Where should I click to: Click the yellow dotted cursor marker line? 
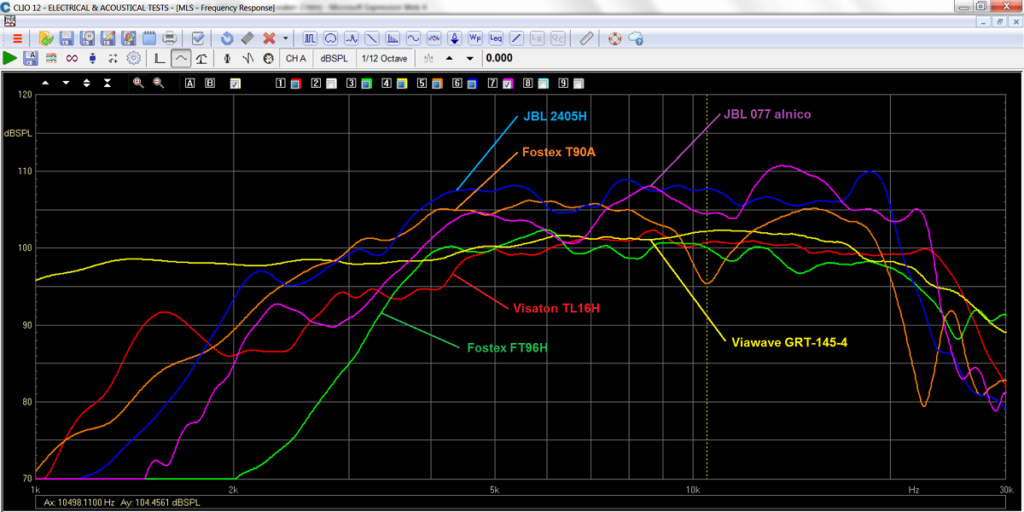point(707,287)
